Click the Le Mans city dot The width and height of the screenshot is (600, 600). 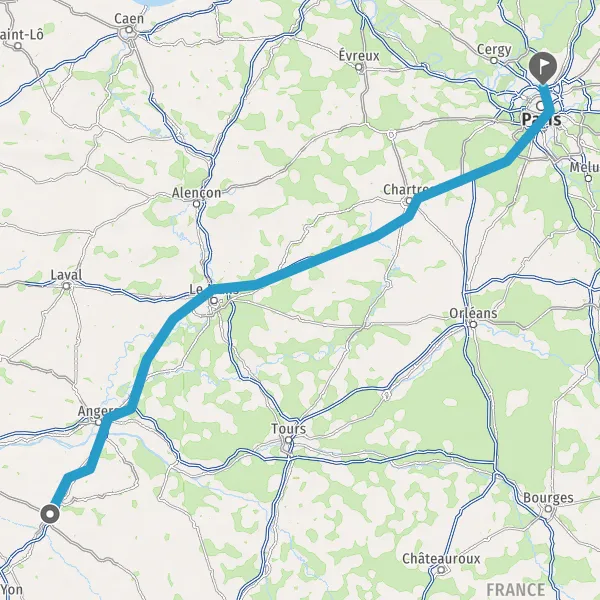(x=214, y=301)
